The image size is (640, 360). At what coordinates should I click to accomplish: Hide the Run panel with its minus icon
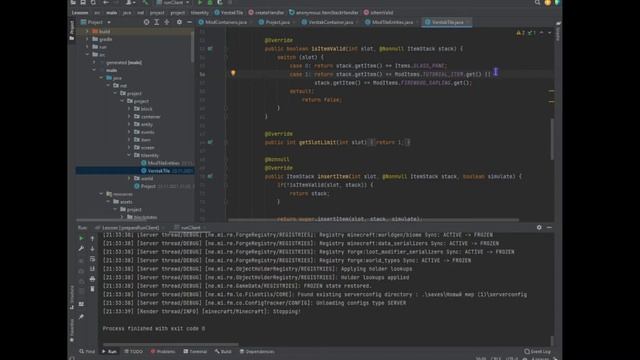pos(549,227)
